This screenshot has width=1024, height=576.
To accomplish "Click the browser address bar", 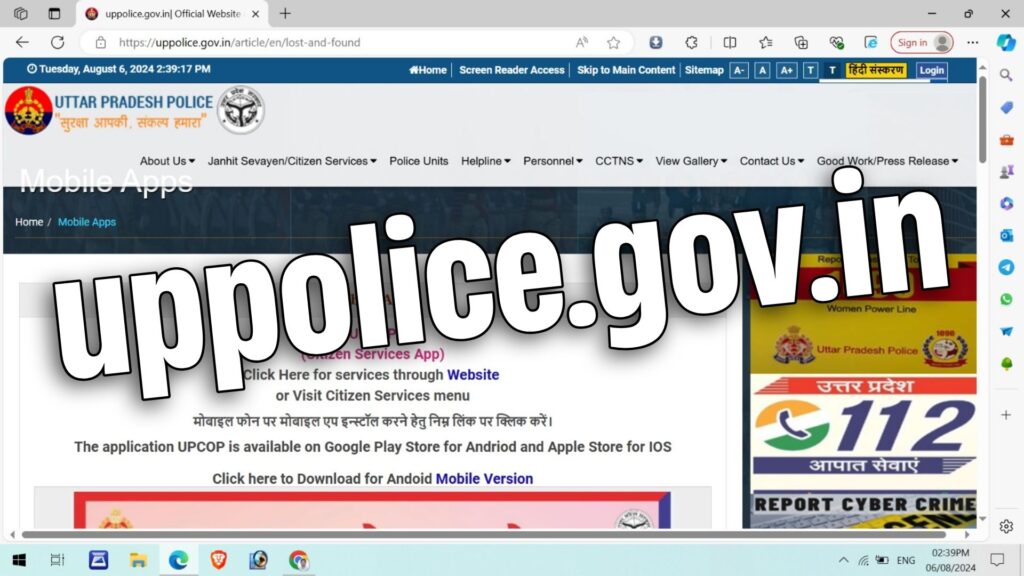I will pyautogui.click(x=340, y=42).
